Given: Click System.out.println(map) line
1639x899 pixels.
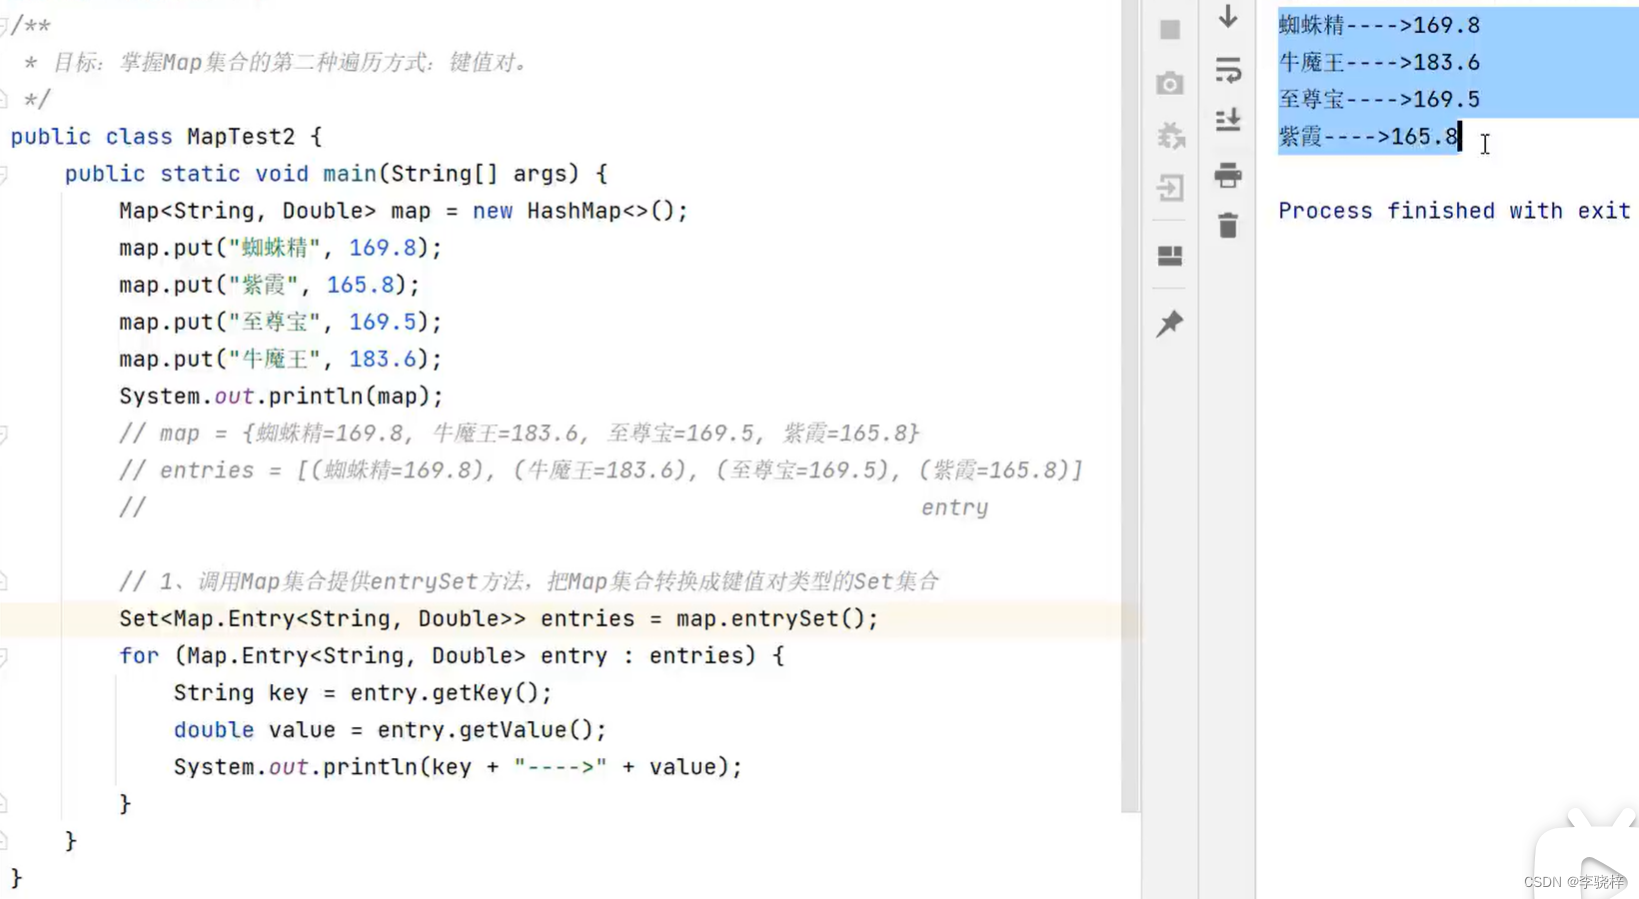Looking at the screenshot, I should point(281,396).
